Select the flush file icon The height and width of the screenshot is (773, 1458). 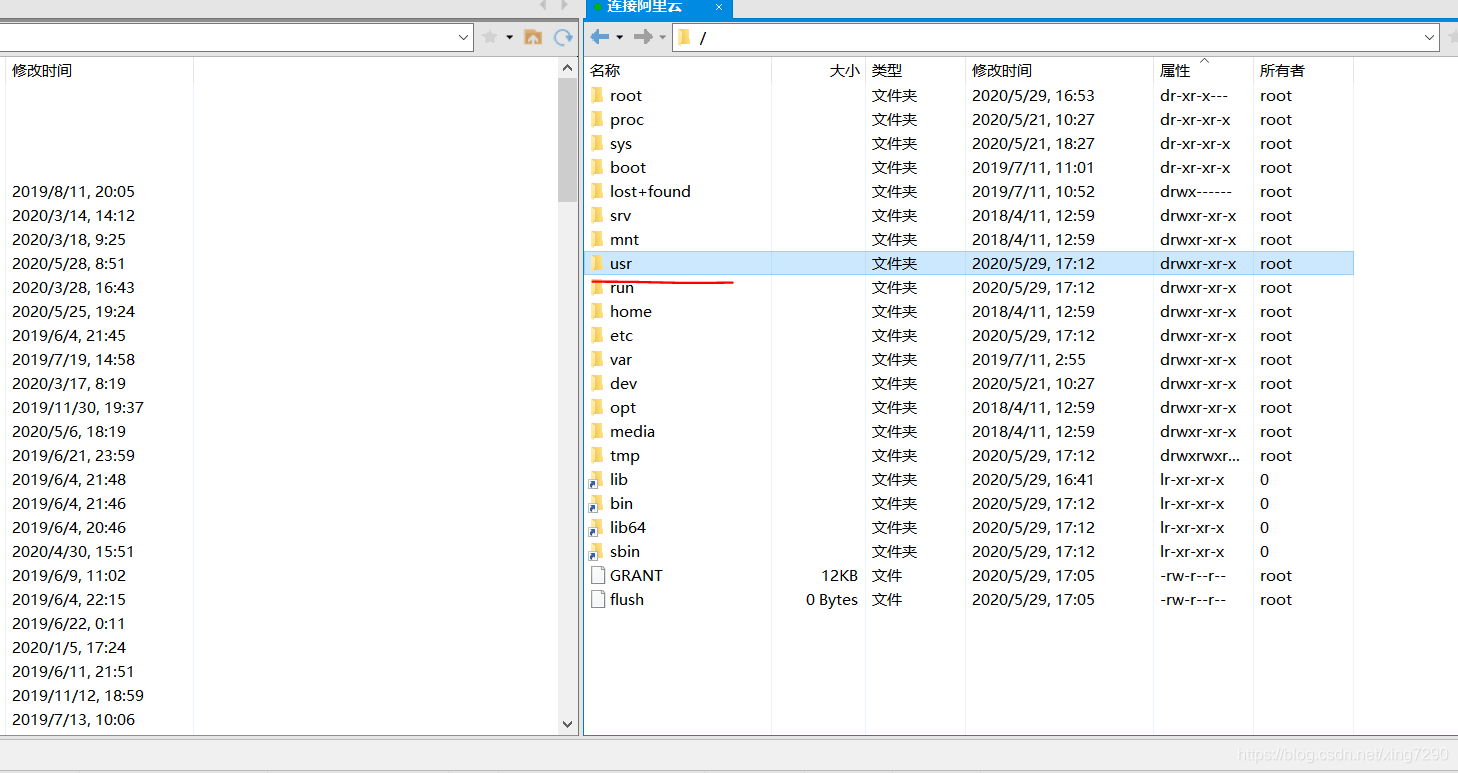pyautogui.click(x=597, y=599)
